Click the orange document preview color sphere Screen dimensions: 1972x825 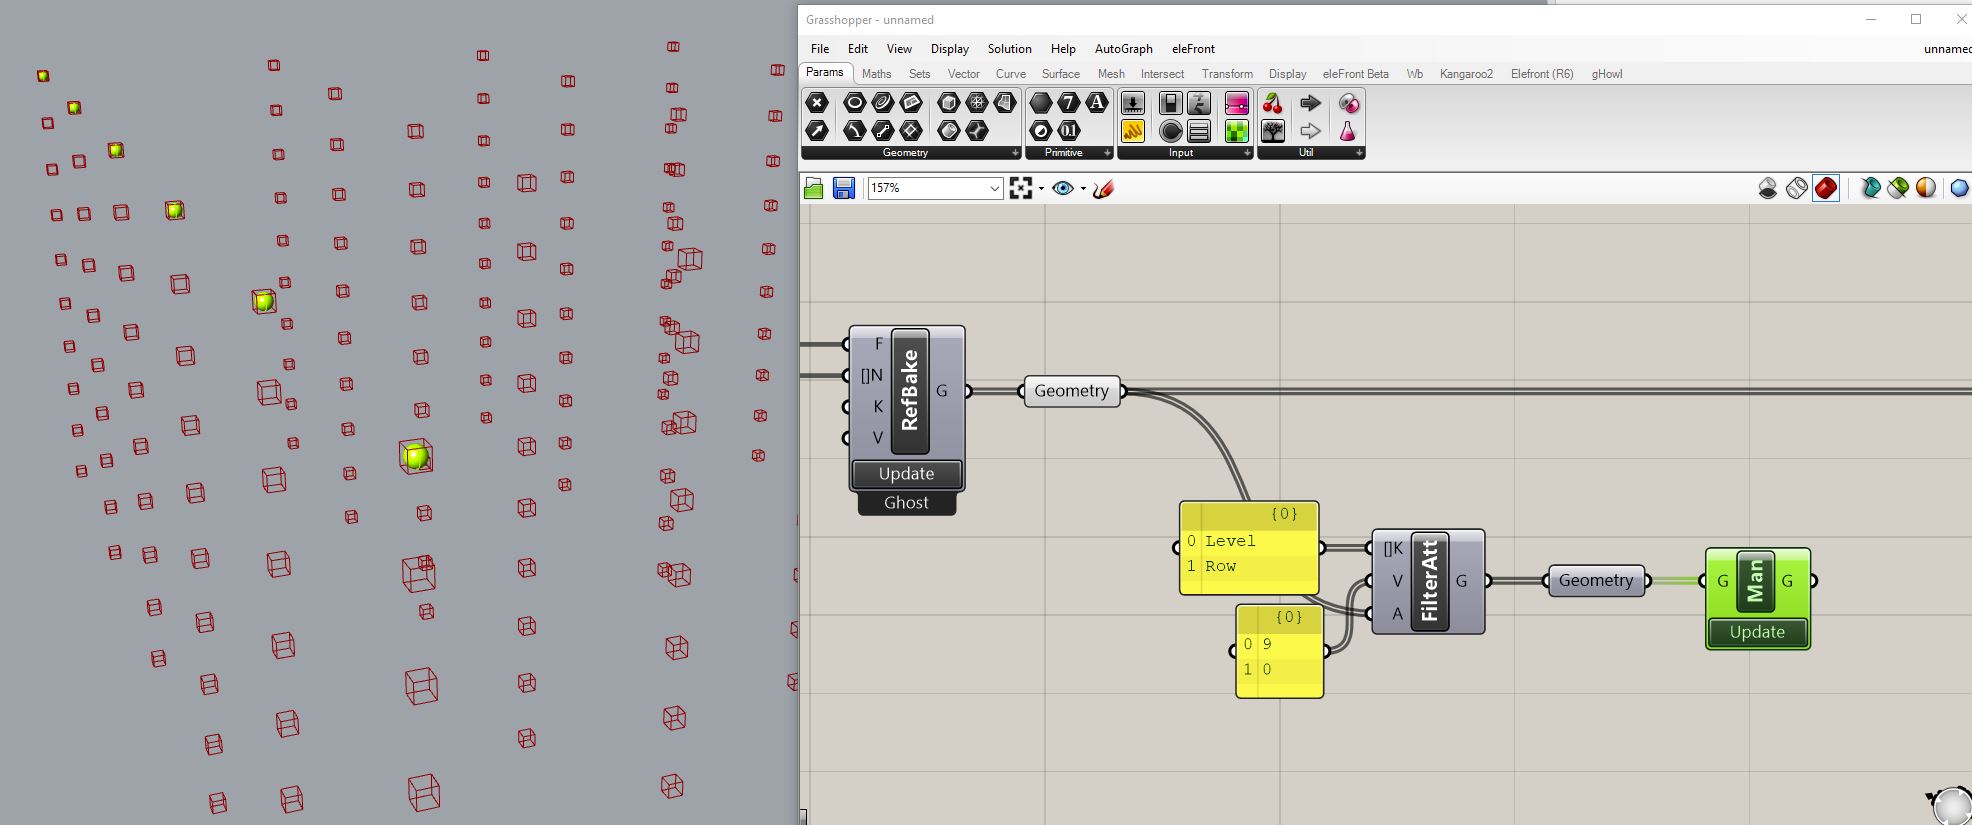[1926, 188]
